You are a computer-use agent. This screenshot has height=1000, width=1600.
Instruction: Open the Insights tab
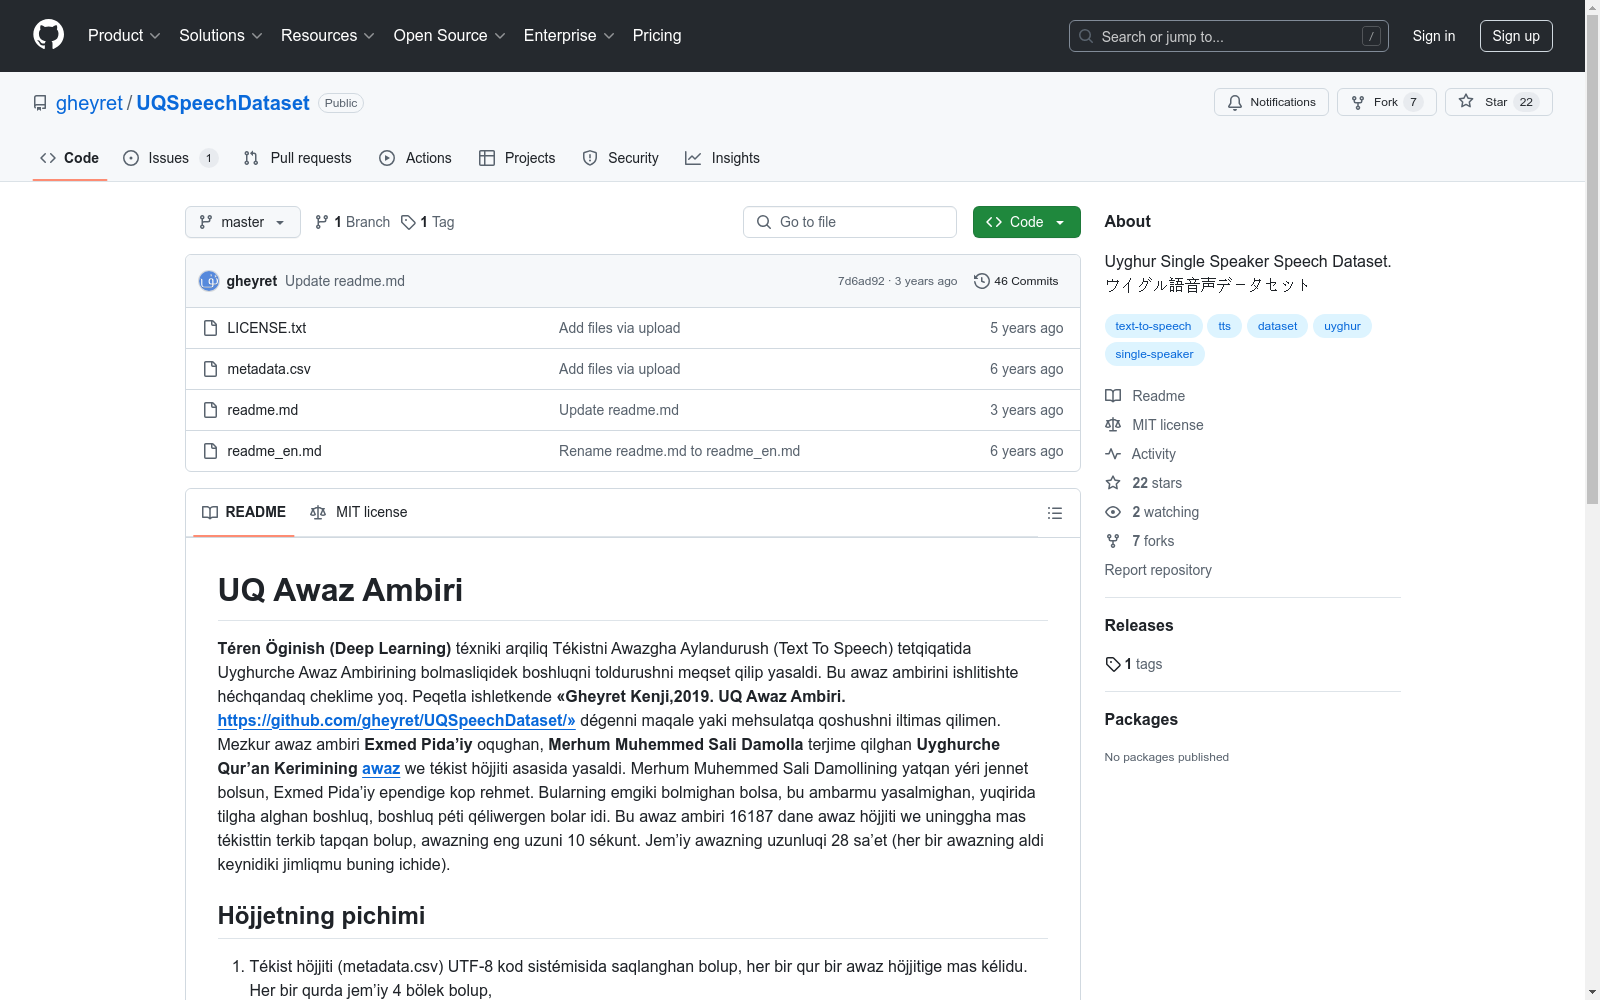click(x=722, y=158)
